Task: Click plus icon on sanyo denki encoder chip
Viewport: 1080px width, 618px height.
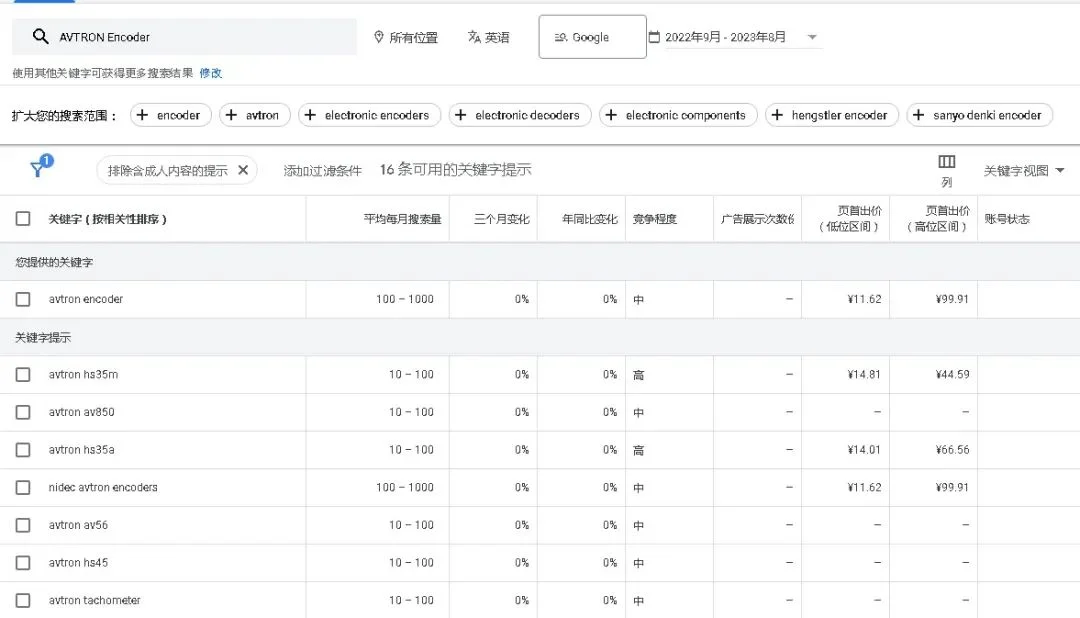Action: coord(918,115)
